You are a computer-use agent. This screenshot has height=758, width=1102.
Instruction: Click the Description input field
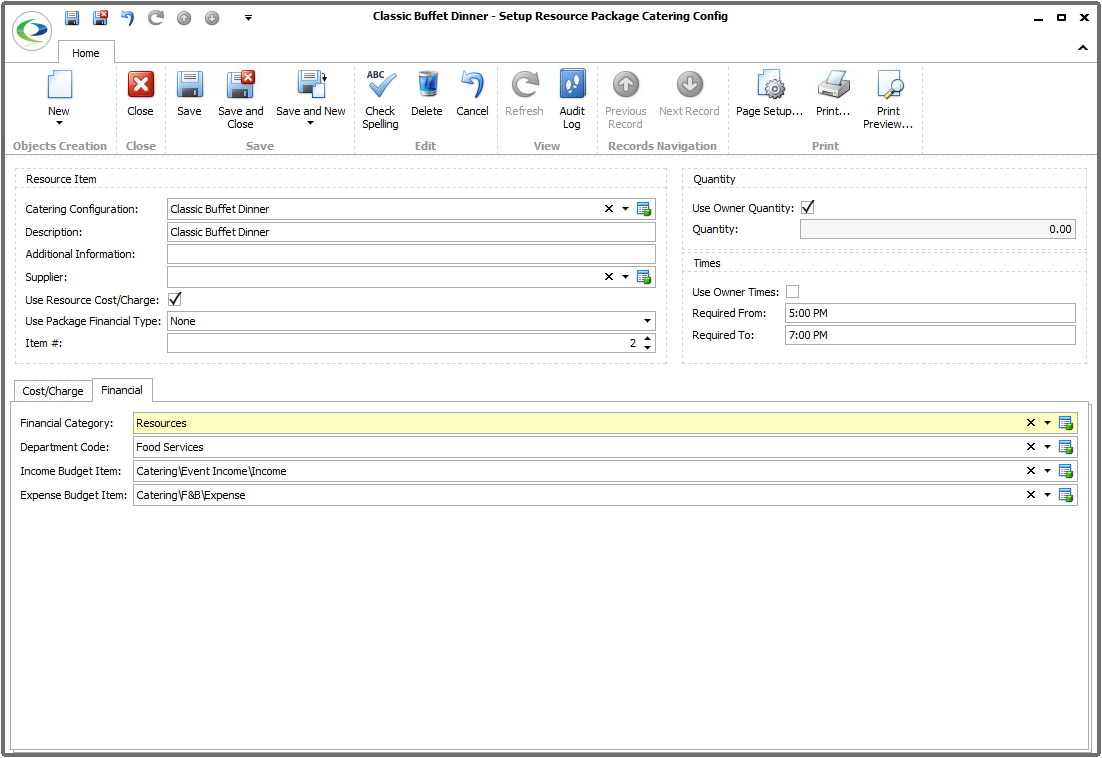point(411,232)
